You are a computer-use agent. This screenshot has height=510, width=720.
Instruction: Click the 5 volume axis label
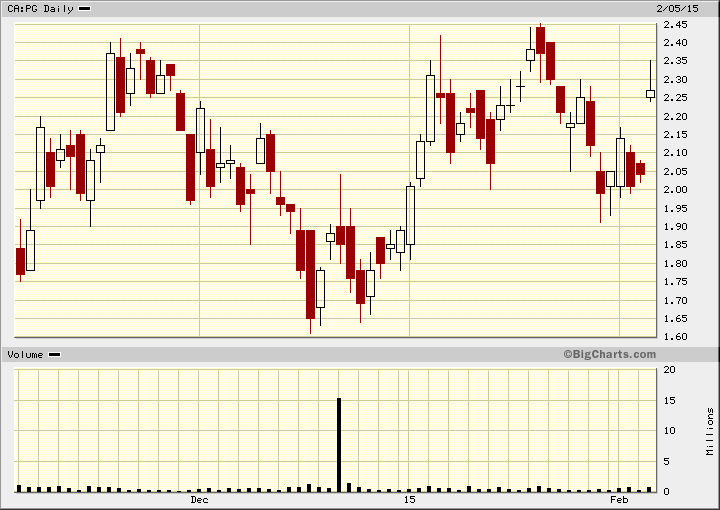(x=667, y=461)
